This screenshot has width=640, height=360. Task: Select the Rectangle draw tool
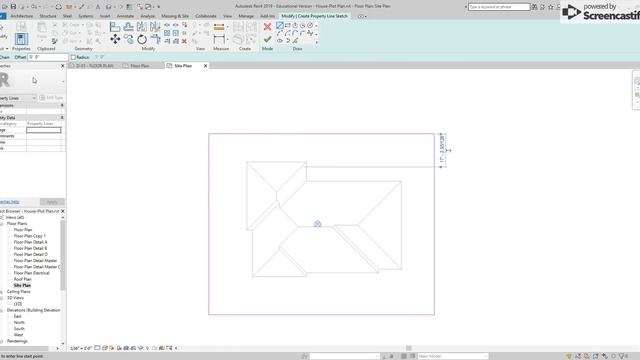point(287,25)
